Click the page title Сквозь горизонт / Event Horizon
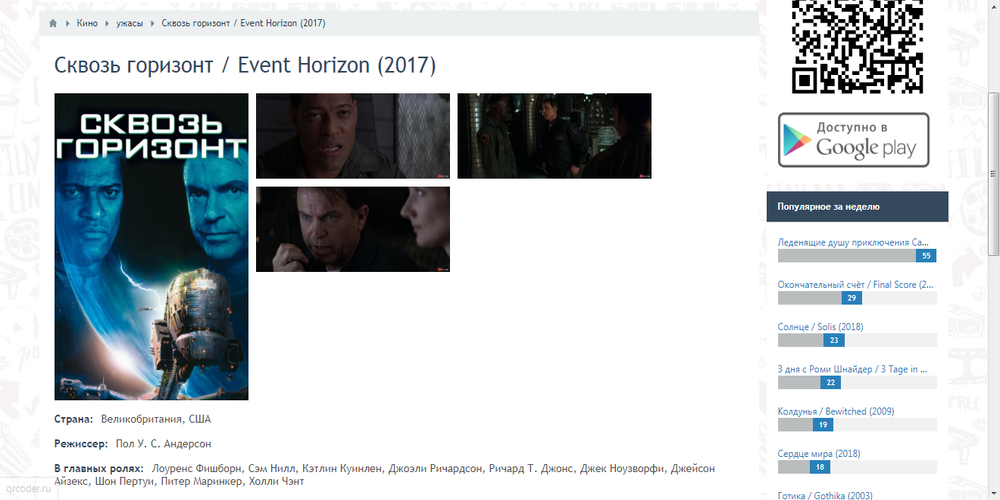The width and height of the screenshot is (1000, 500). (245, 65)
